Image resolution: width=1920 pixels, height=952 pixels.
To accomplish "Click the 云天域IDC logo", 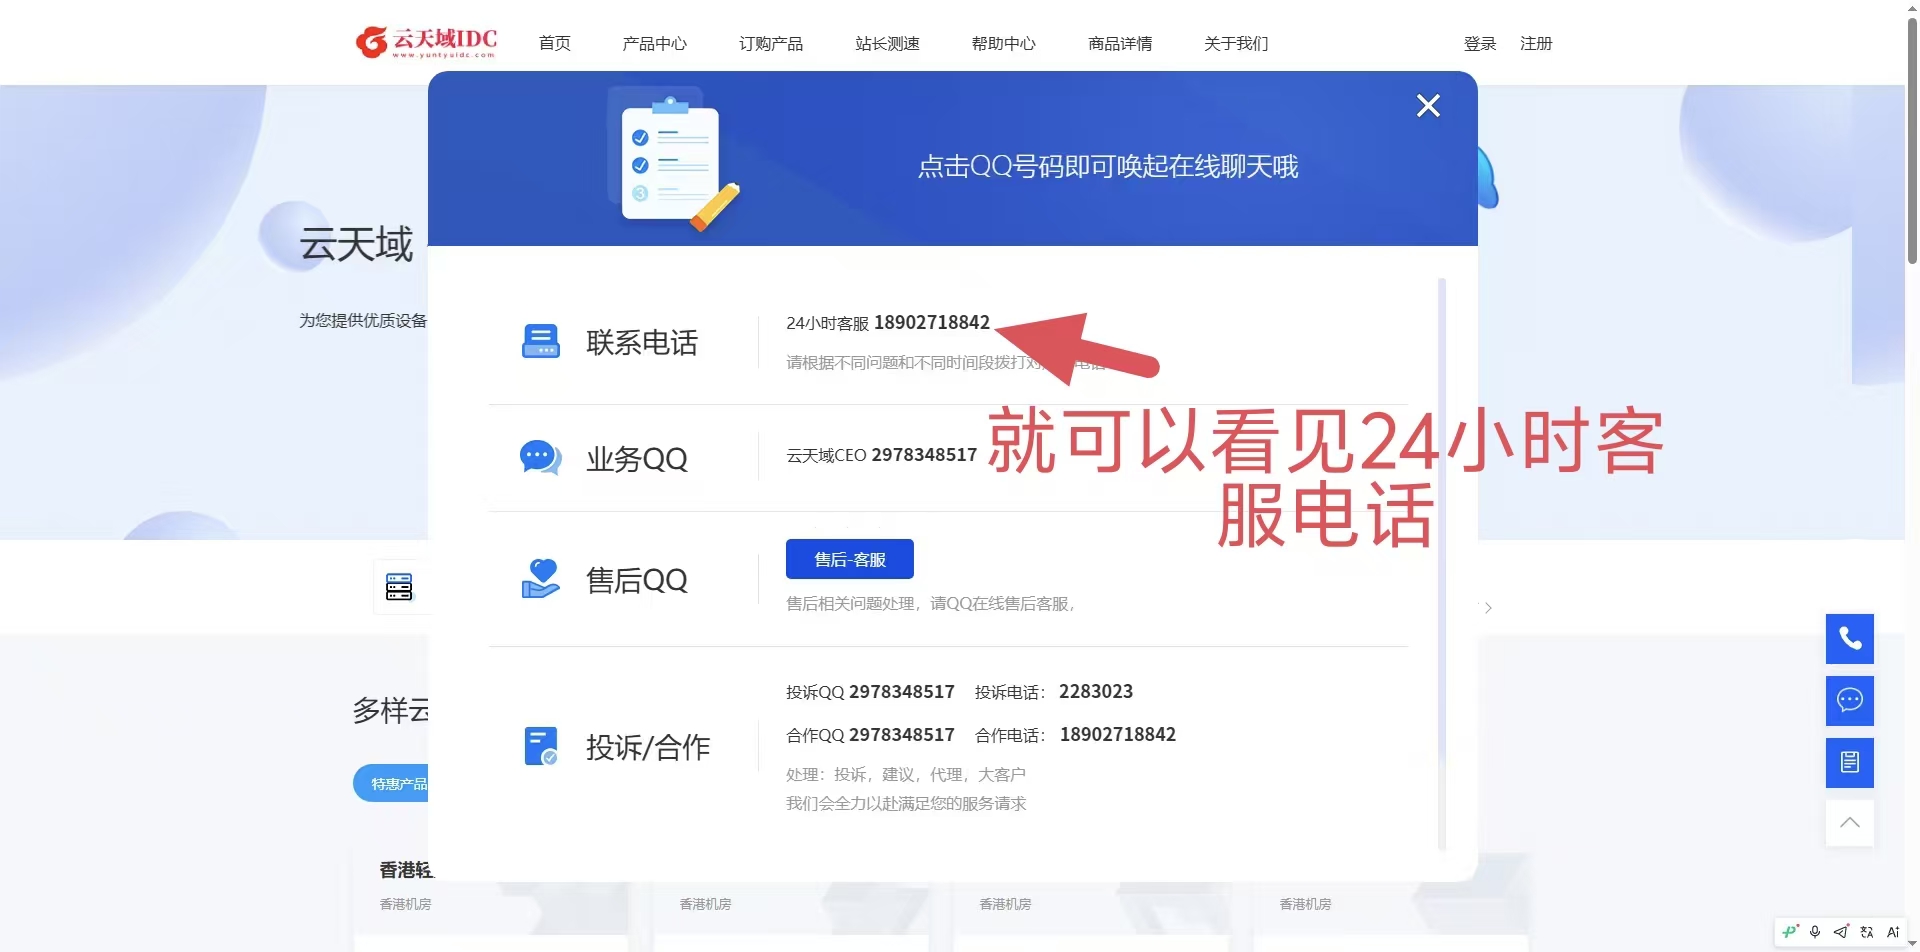I will [x=427, y=42].
